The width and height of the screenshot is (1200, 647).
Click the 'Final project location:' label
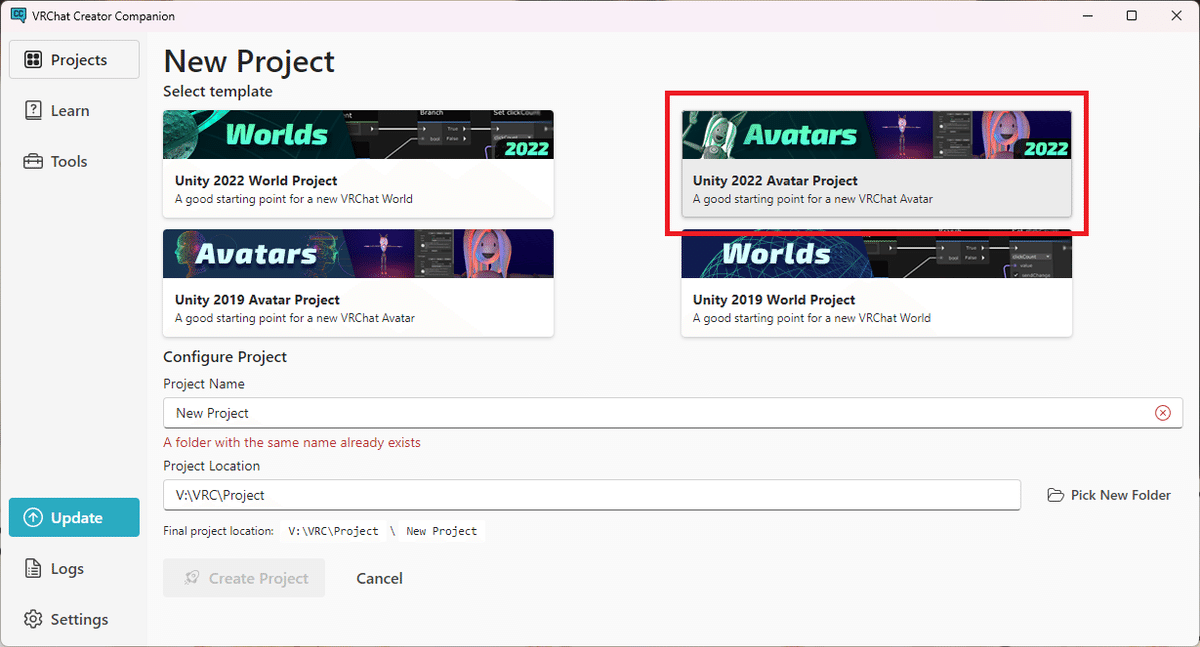pyautogui.click(x=218, y=531)
